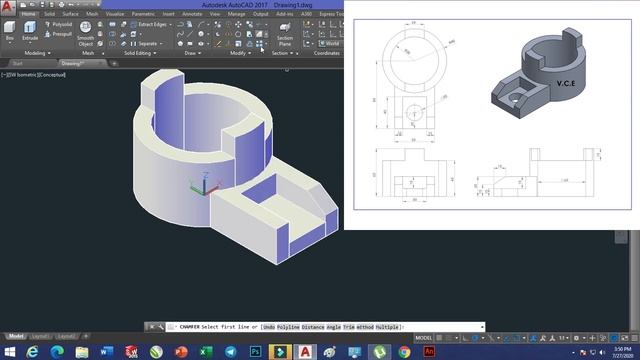Toggle grid display in status bar
The width and height of the screenshot is (640, 360).
click(x=439, y=338)
